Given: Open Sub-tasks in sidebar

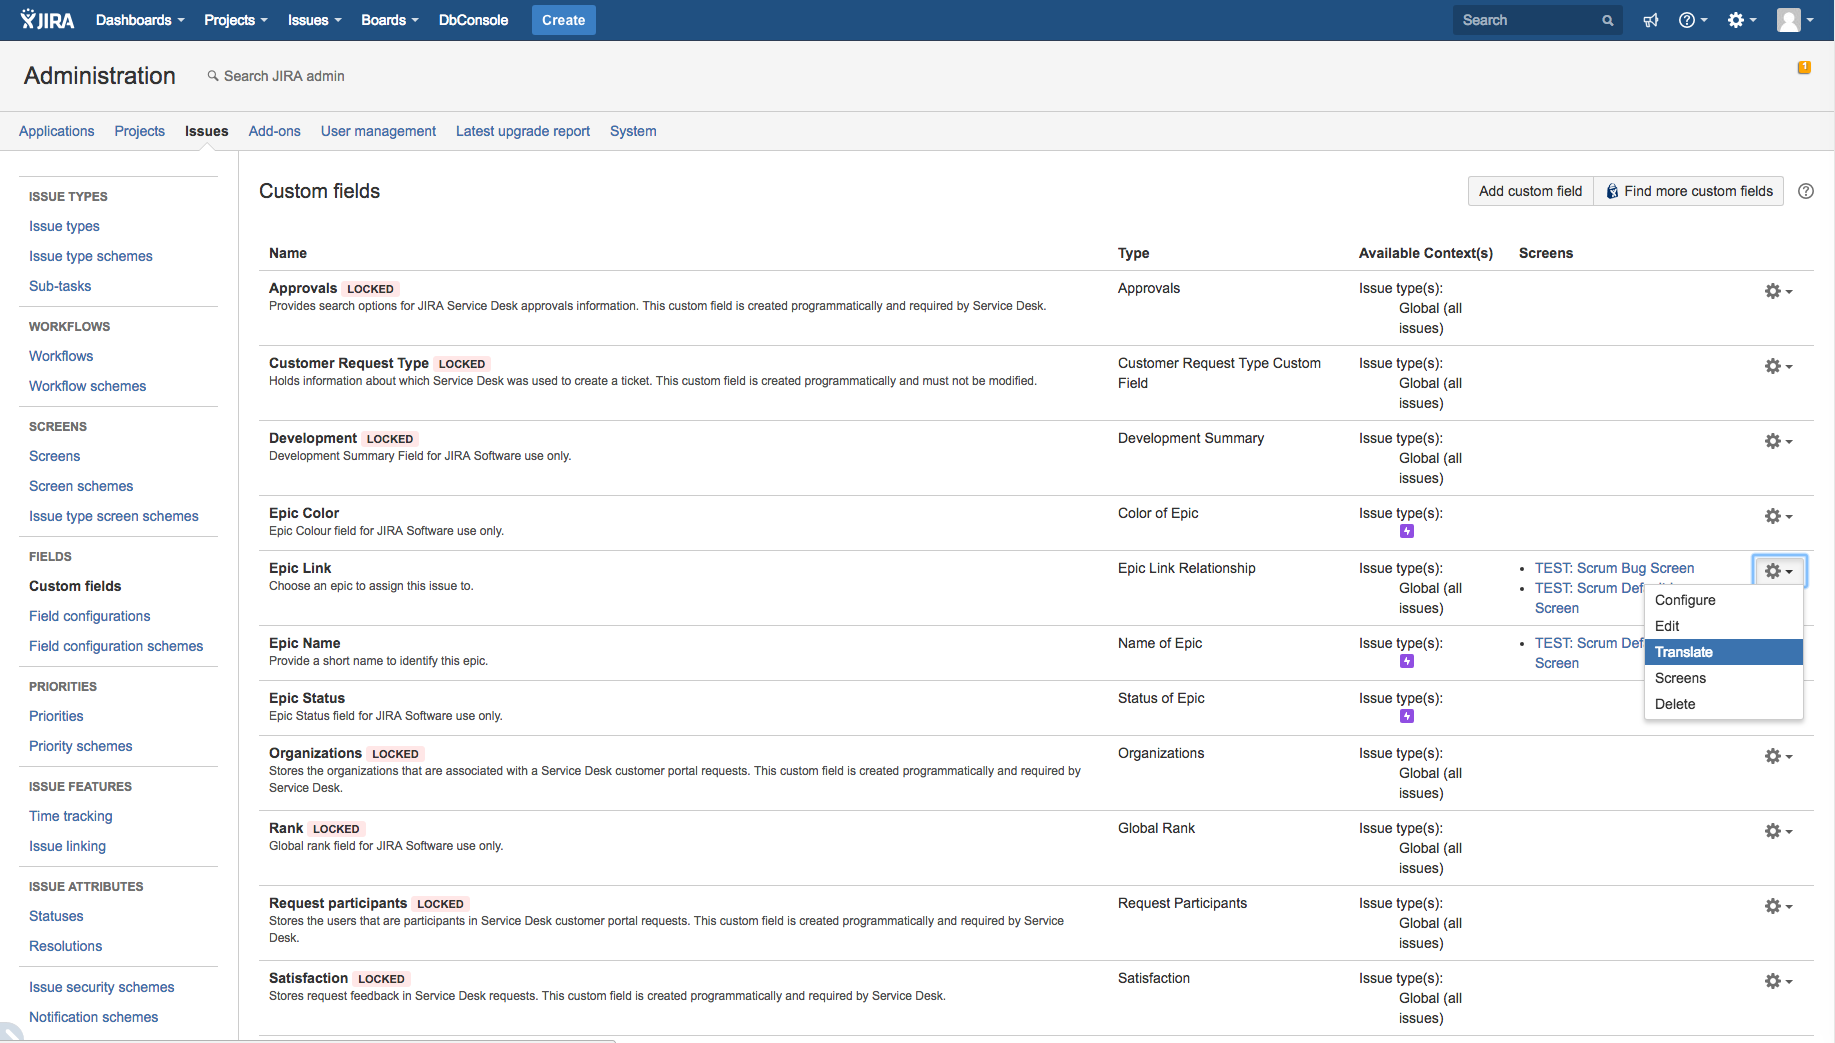Looking at the screenshot, I should point(60,286).
